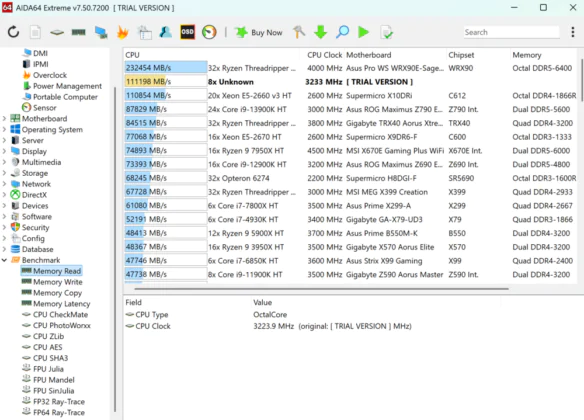
Task: Open preferences hammer tool icon
Action: click(299, 32)
